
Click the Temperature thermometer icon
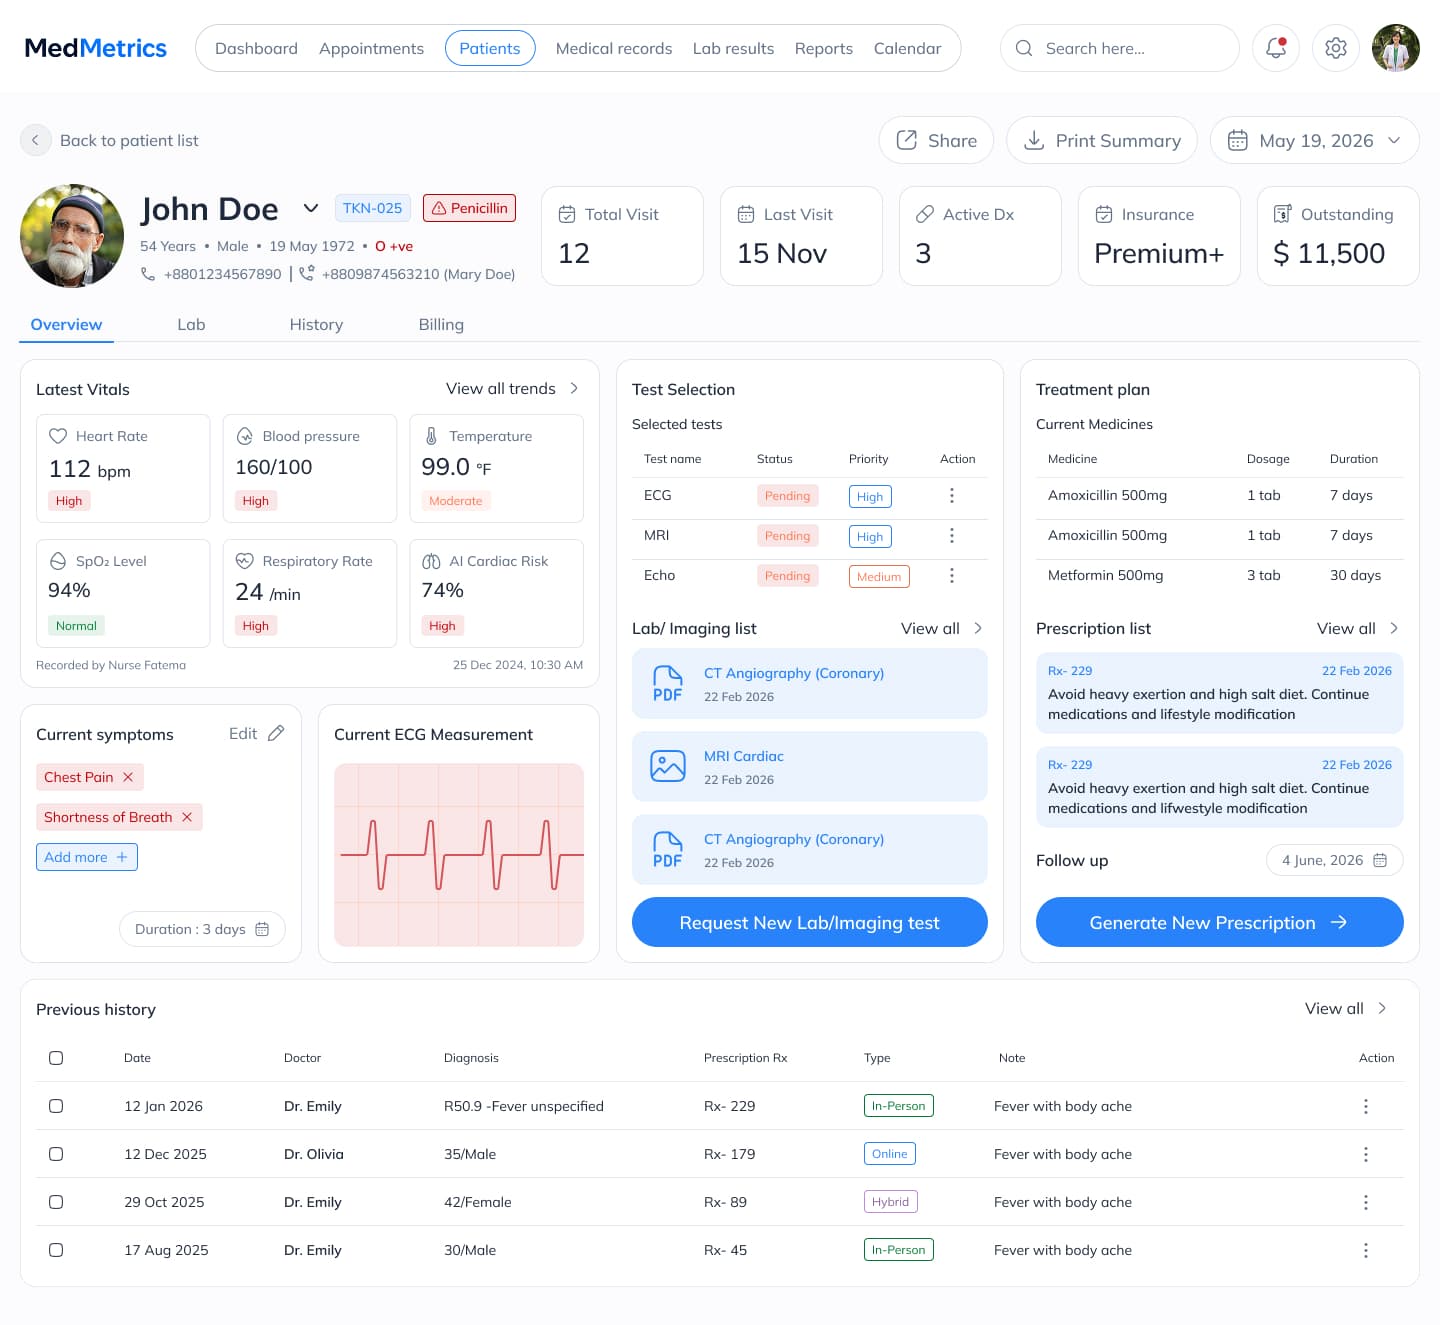coord(431,436)
